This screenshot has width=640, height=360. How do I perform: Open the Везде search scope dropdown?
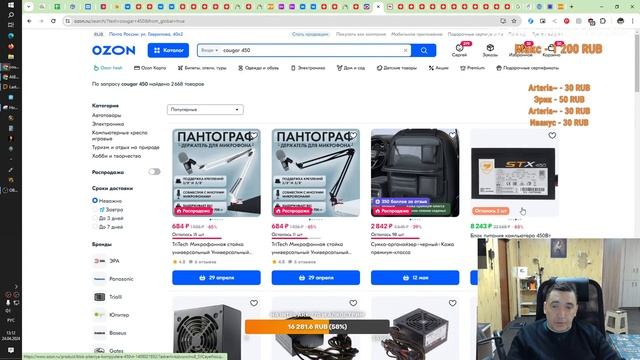(x=210, y=50)
